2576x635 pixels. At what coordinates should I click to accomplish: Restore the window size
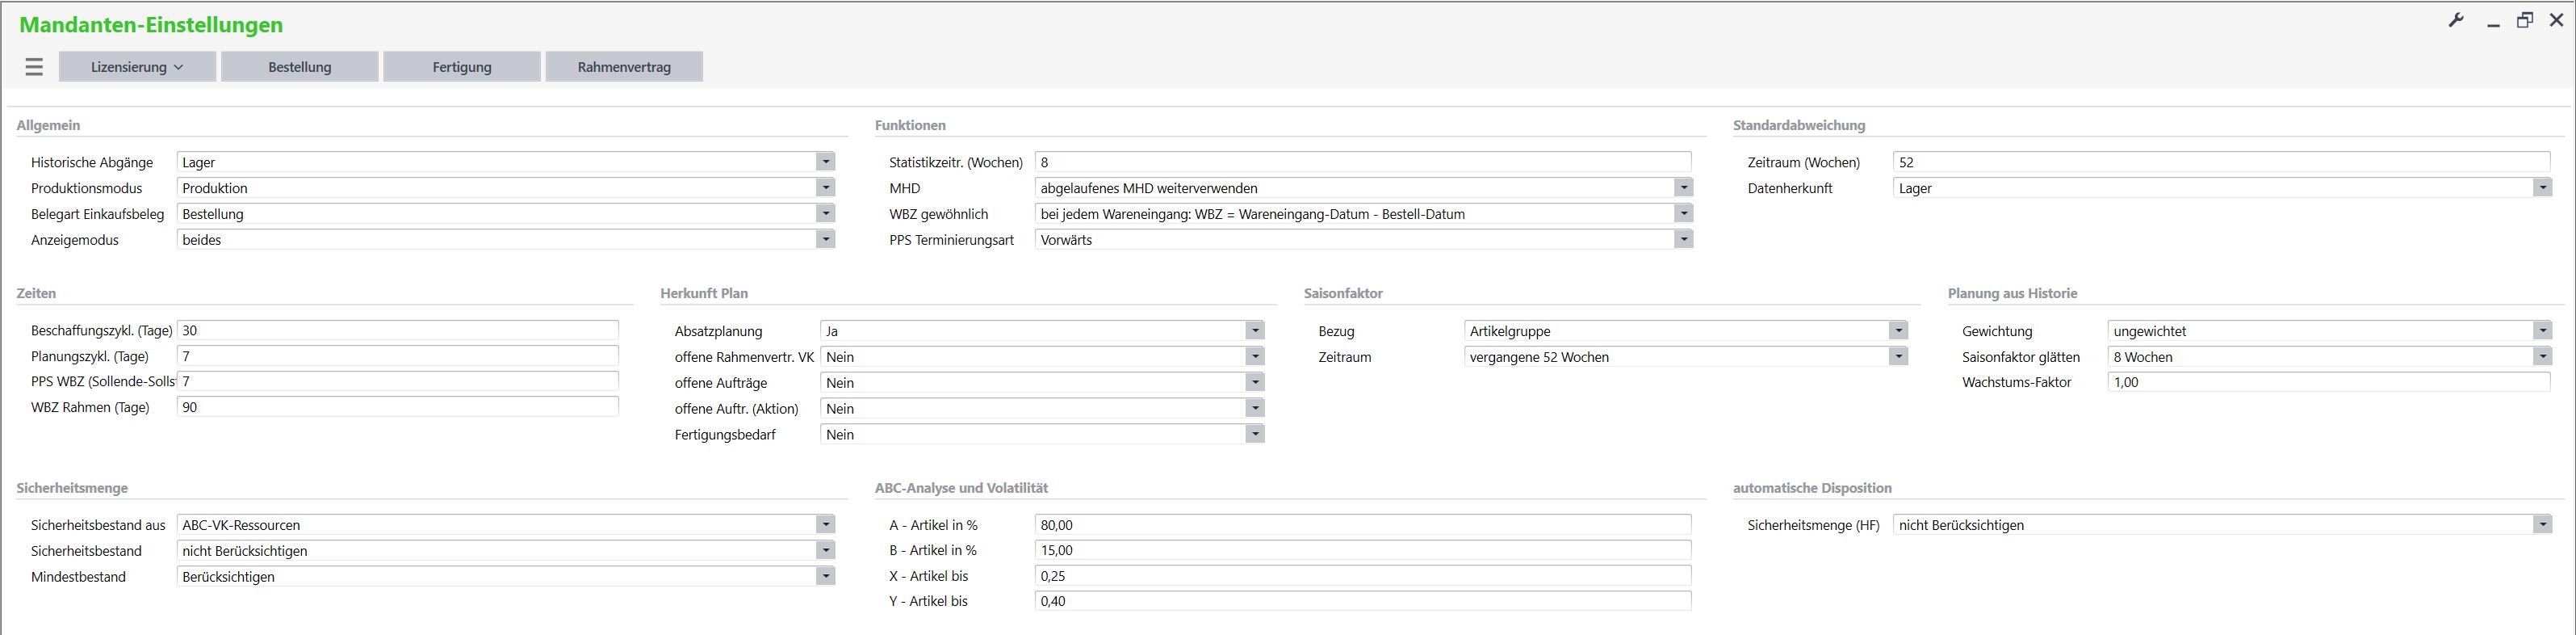[x=2524, y=21]
